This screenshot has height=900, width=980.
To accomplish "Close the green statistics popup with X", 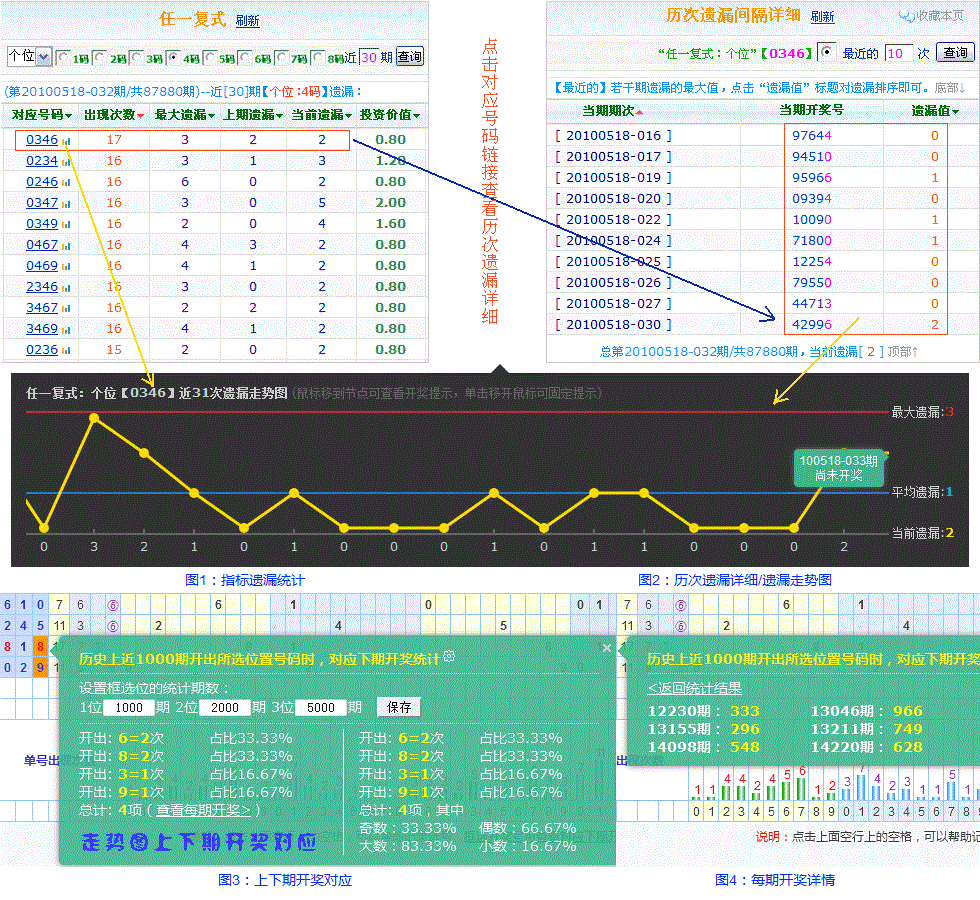I will pos(606,648).
